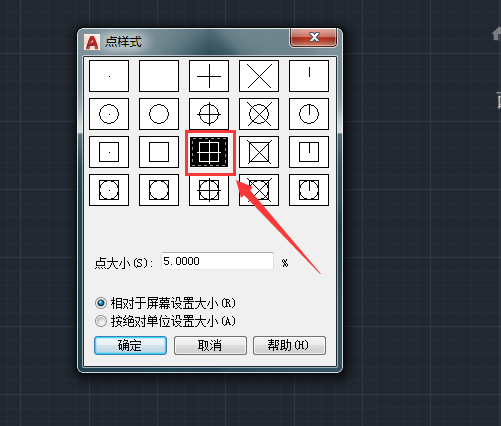Viewport: 501px width, 426px height.
Task: Pick square with X point style
Action: (x=259, y=152)
